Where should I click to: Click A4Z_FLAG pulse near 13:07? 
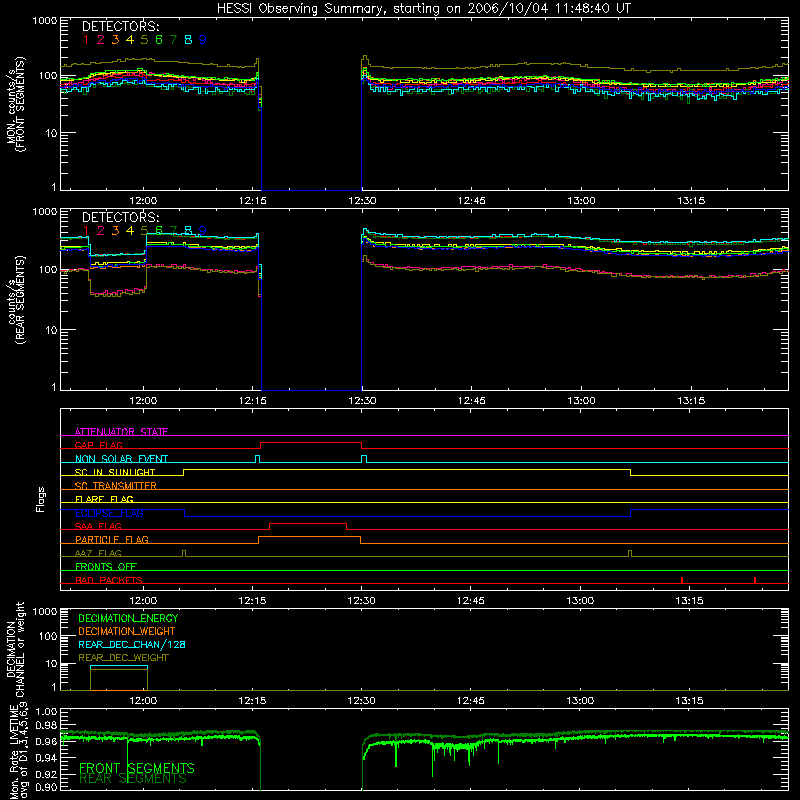click(x=630, y=553)
